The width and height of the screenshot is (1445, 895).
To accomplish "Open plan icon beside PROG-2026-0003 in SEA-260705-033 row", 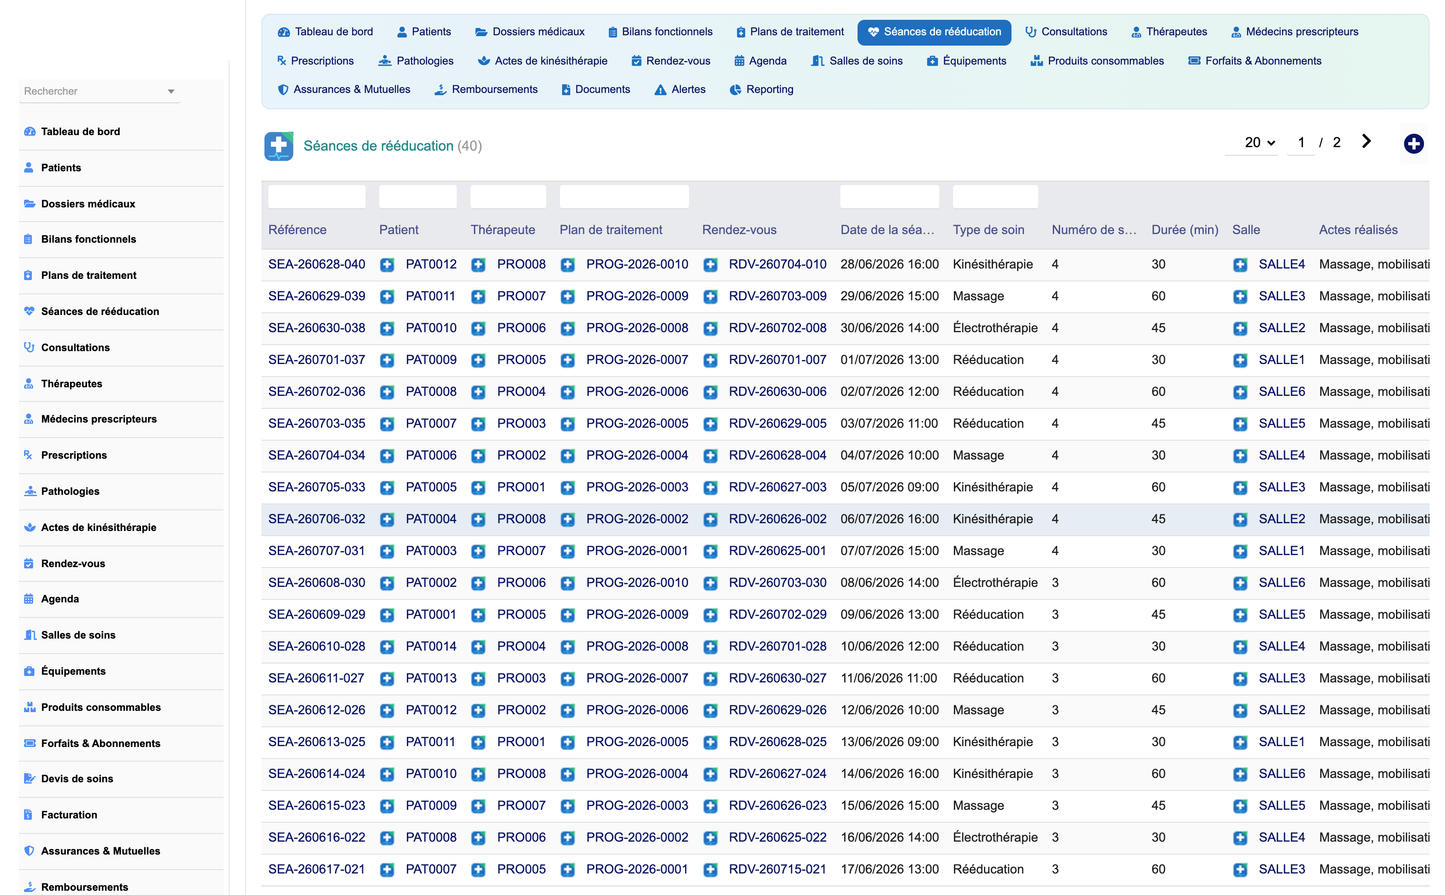I will click(567, 488).
